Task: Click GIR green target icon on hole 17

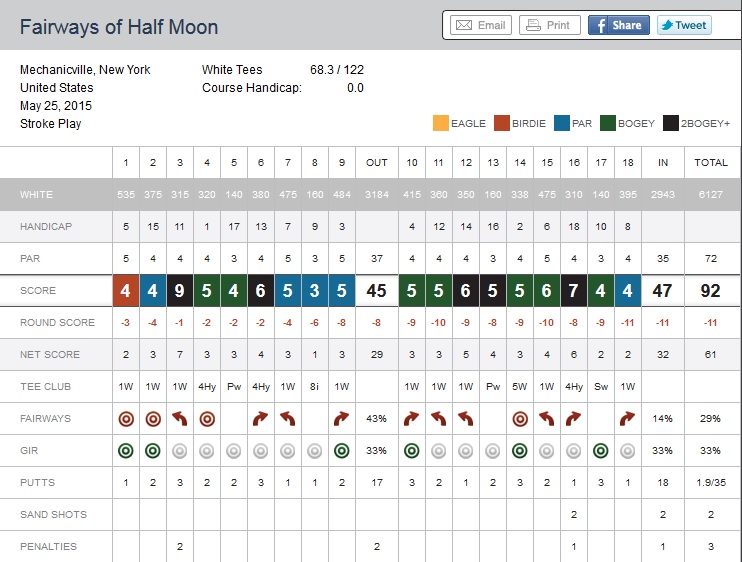Action: tap(600, 451)
